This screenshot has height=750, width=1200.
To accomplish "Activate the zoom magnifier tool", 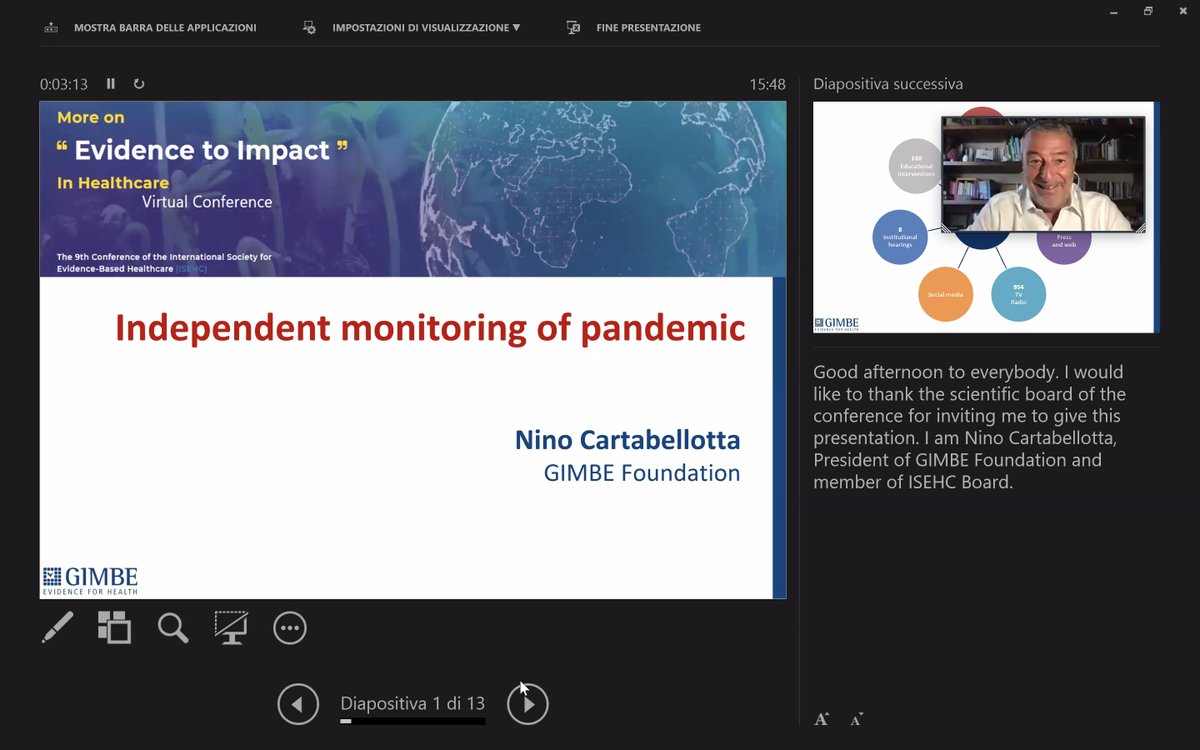I will (x=173, y=628).
